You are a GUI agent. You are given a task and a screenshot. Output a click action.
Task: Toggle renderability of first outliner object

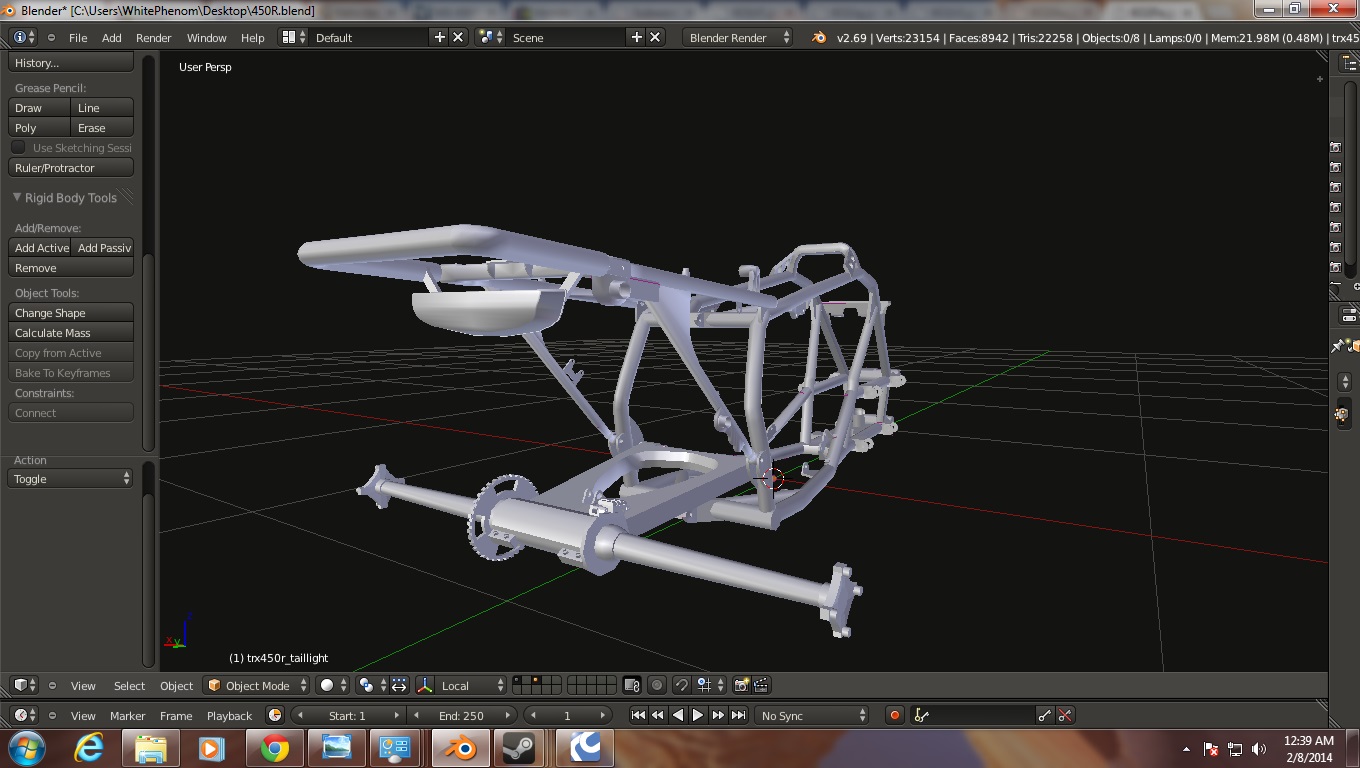point(1335,147)
